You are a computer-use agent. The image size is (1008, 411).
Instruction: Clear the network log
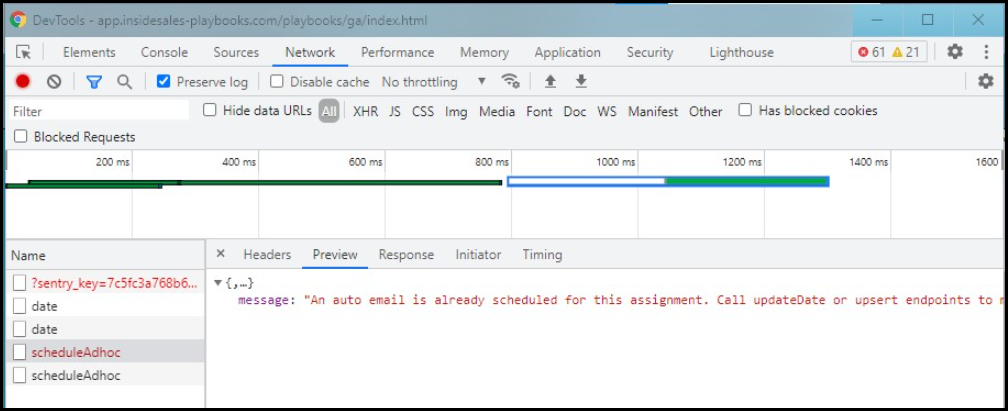(54, 82)
